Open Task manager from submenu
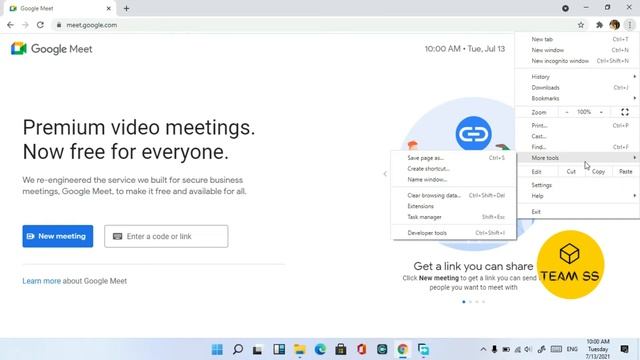 tap(453, 217)
